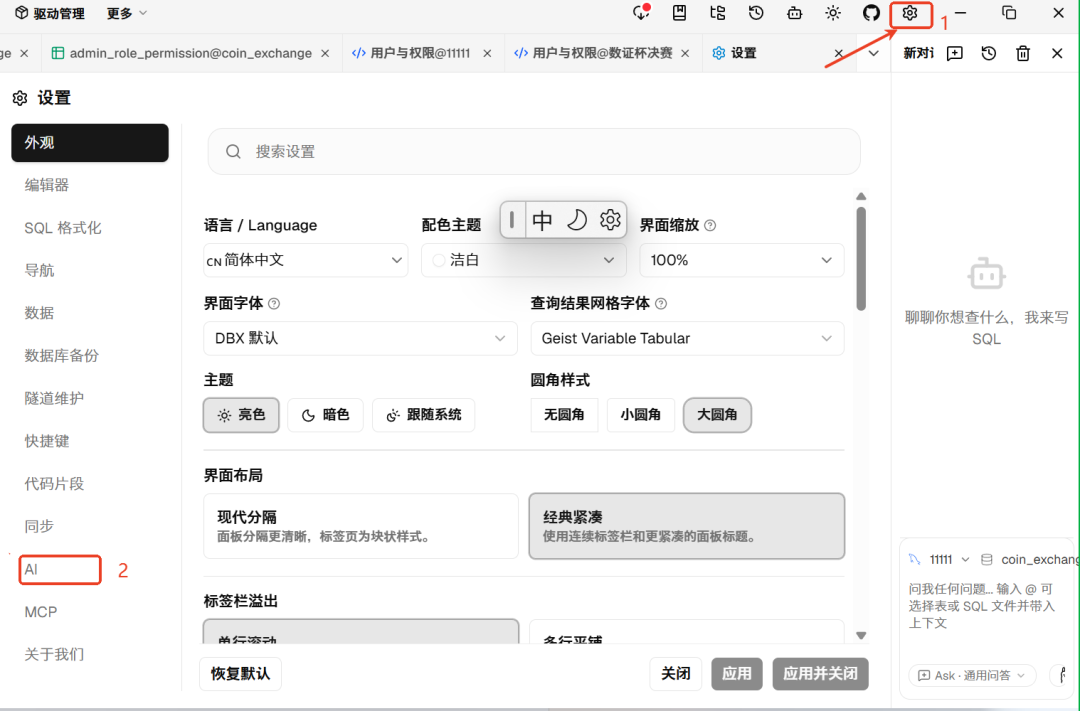Click the 恢复默认 button
Screen dimensions: 1080x711
[x=240, y=674]
